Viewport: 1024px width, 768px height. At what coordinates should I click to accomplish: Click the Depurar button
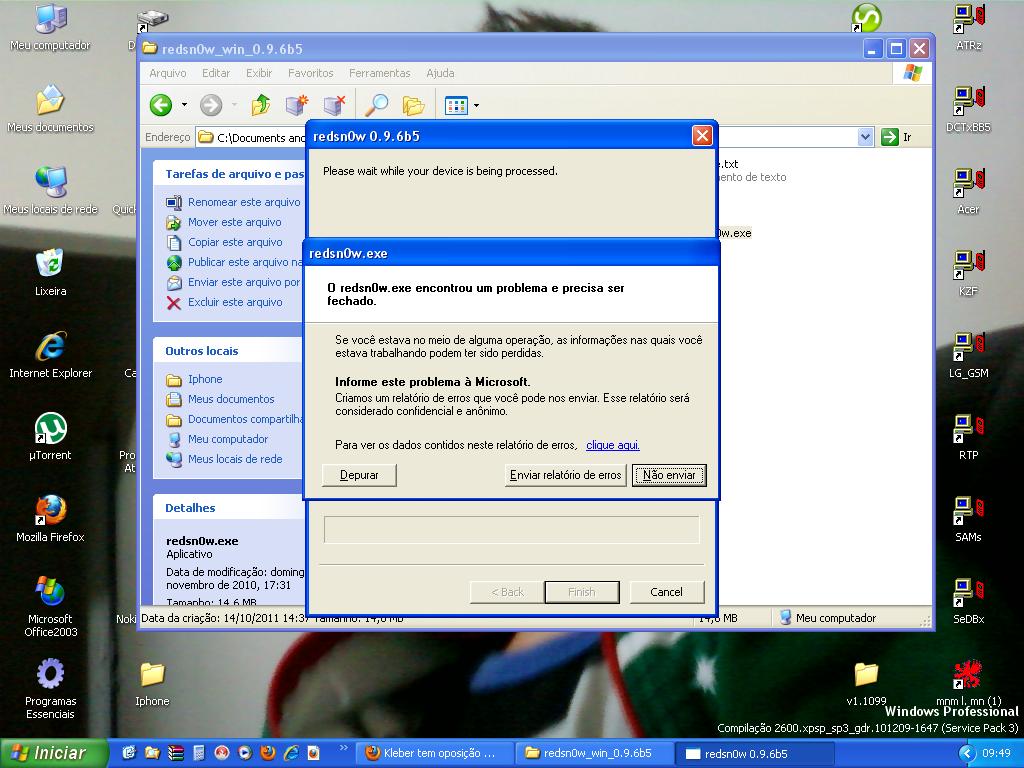point(359,475)
